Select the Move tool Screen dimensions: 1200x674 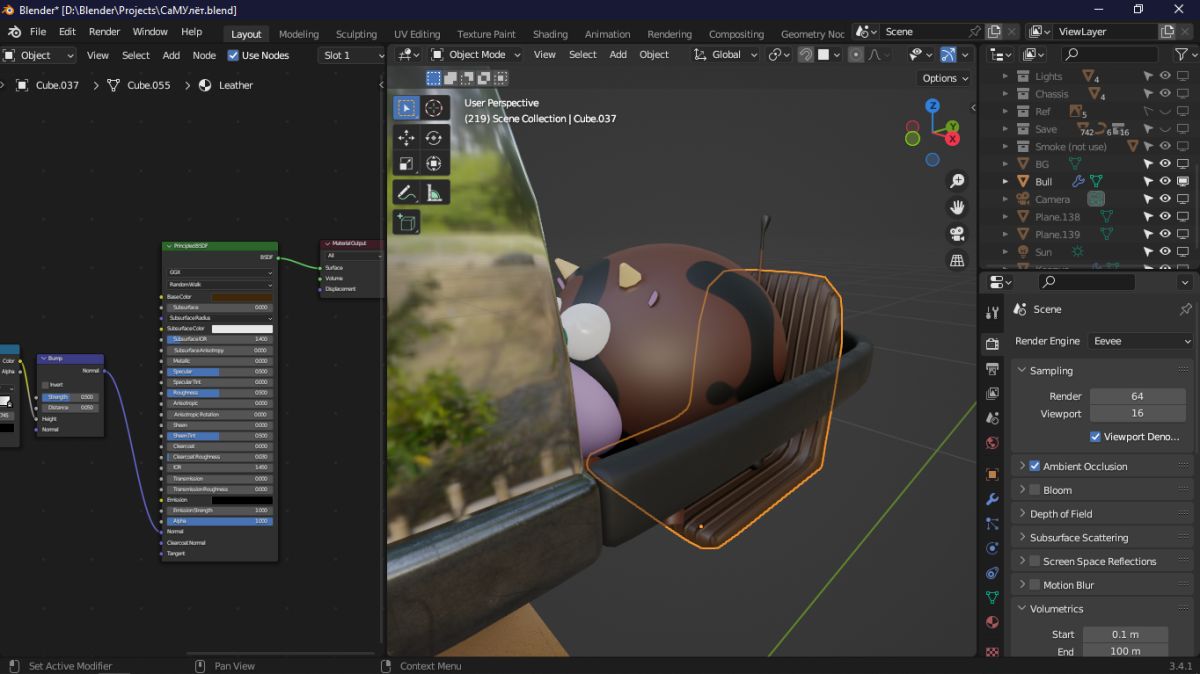(407, 138)
